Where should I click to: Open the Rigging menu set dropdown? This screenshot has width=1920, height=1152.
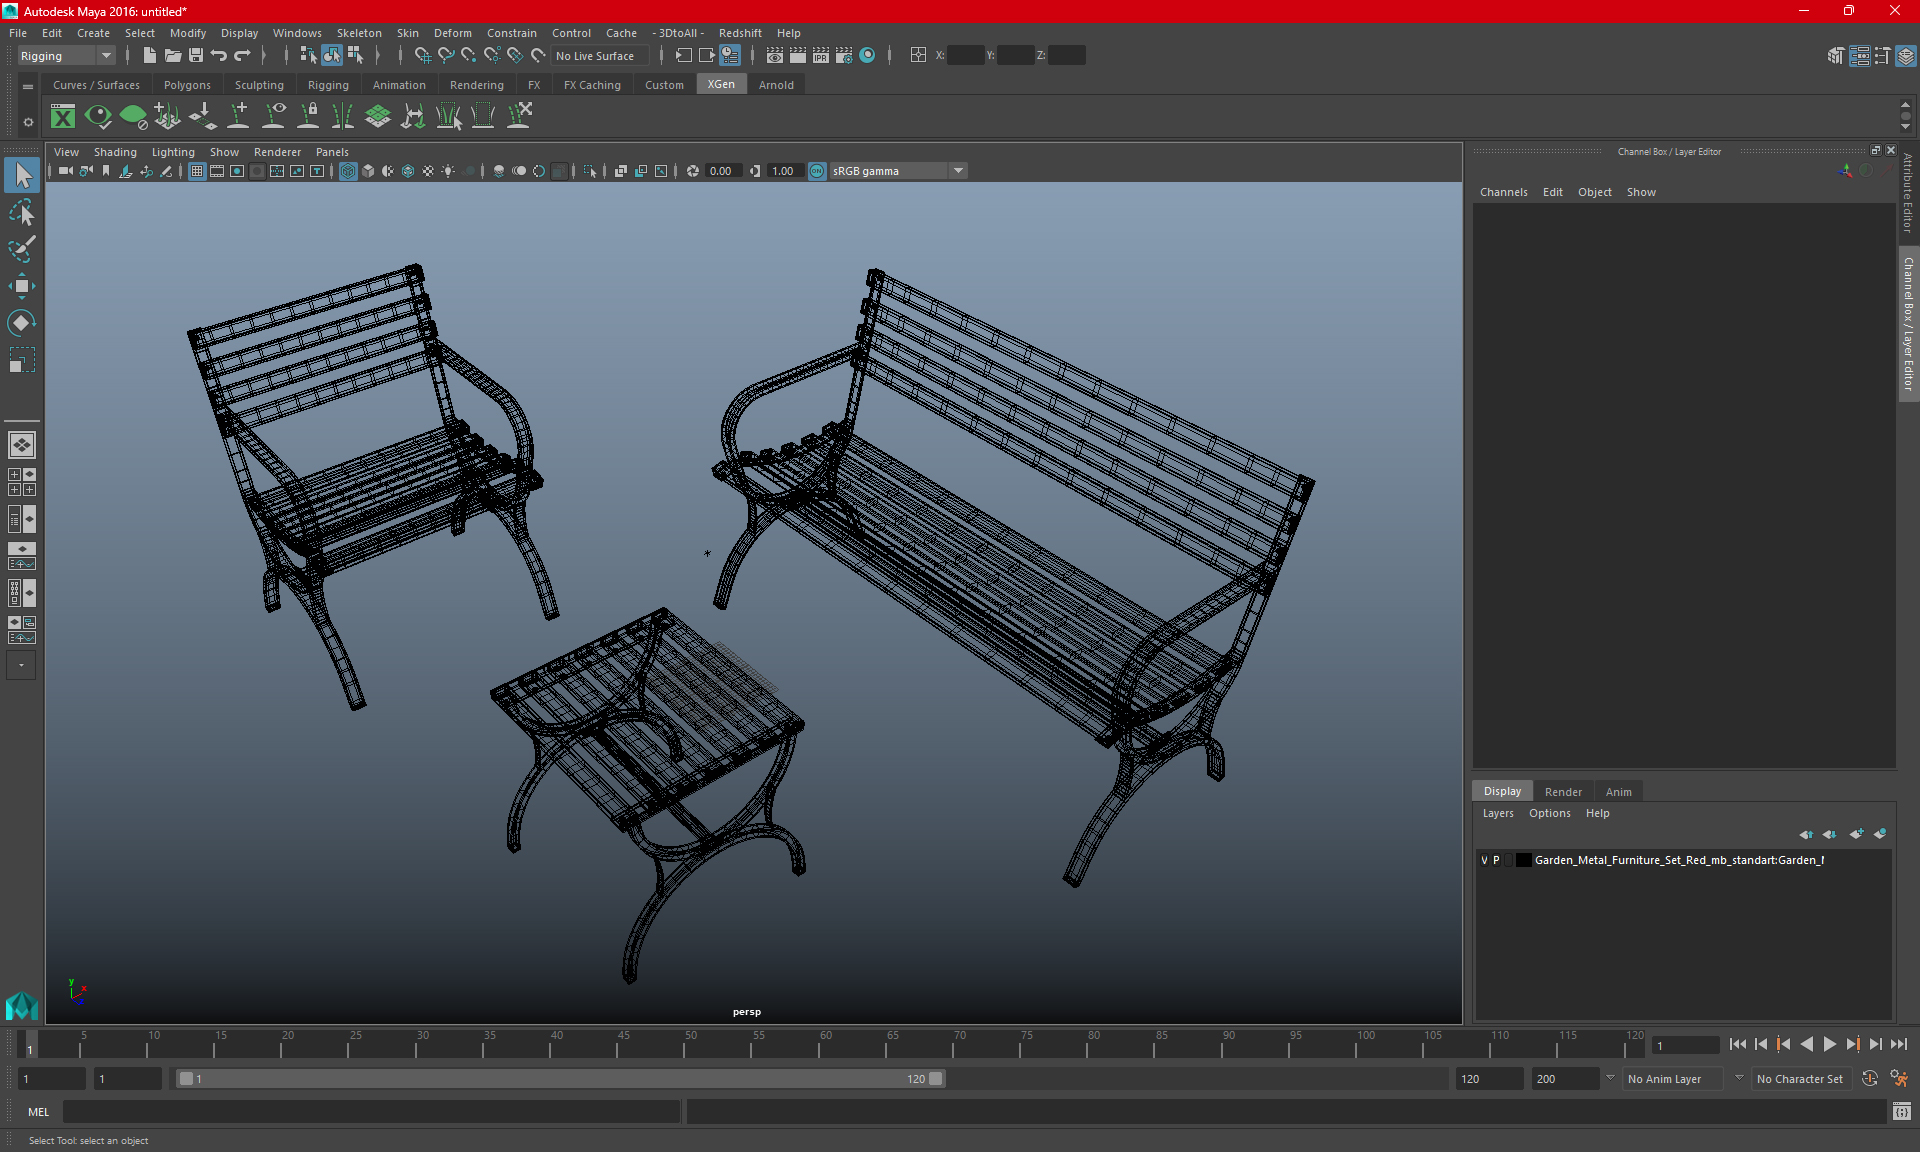66,56
